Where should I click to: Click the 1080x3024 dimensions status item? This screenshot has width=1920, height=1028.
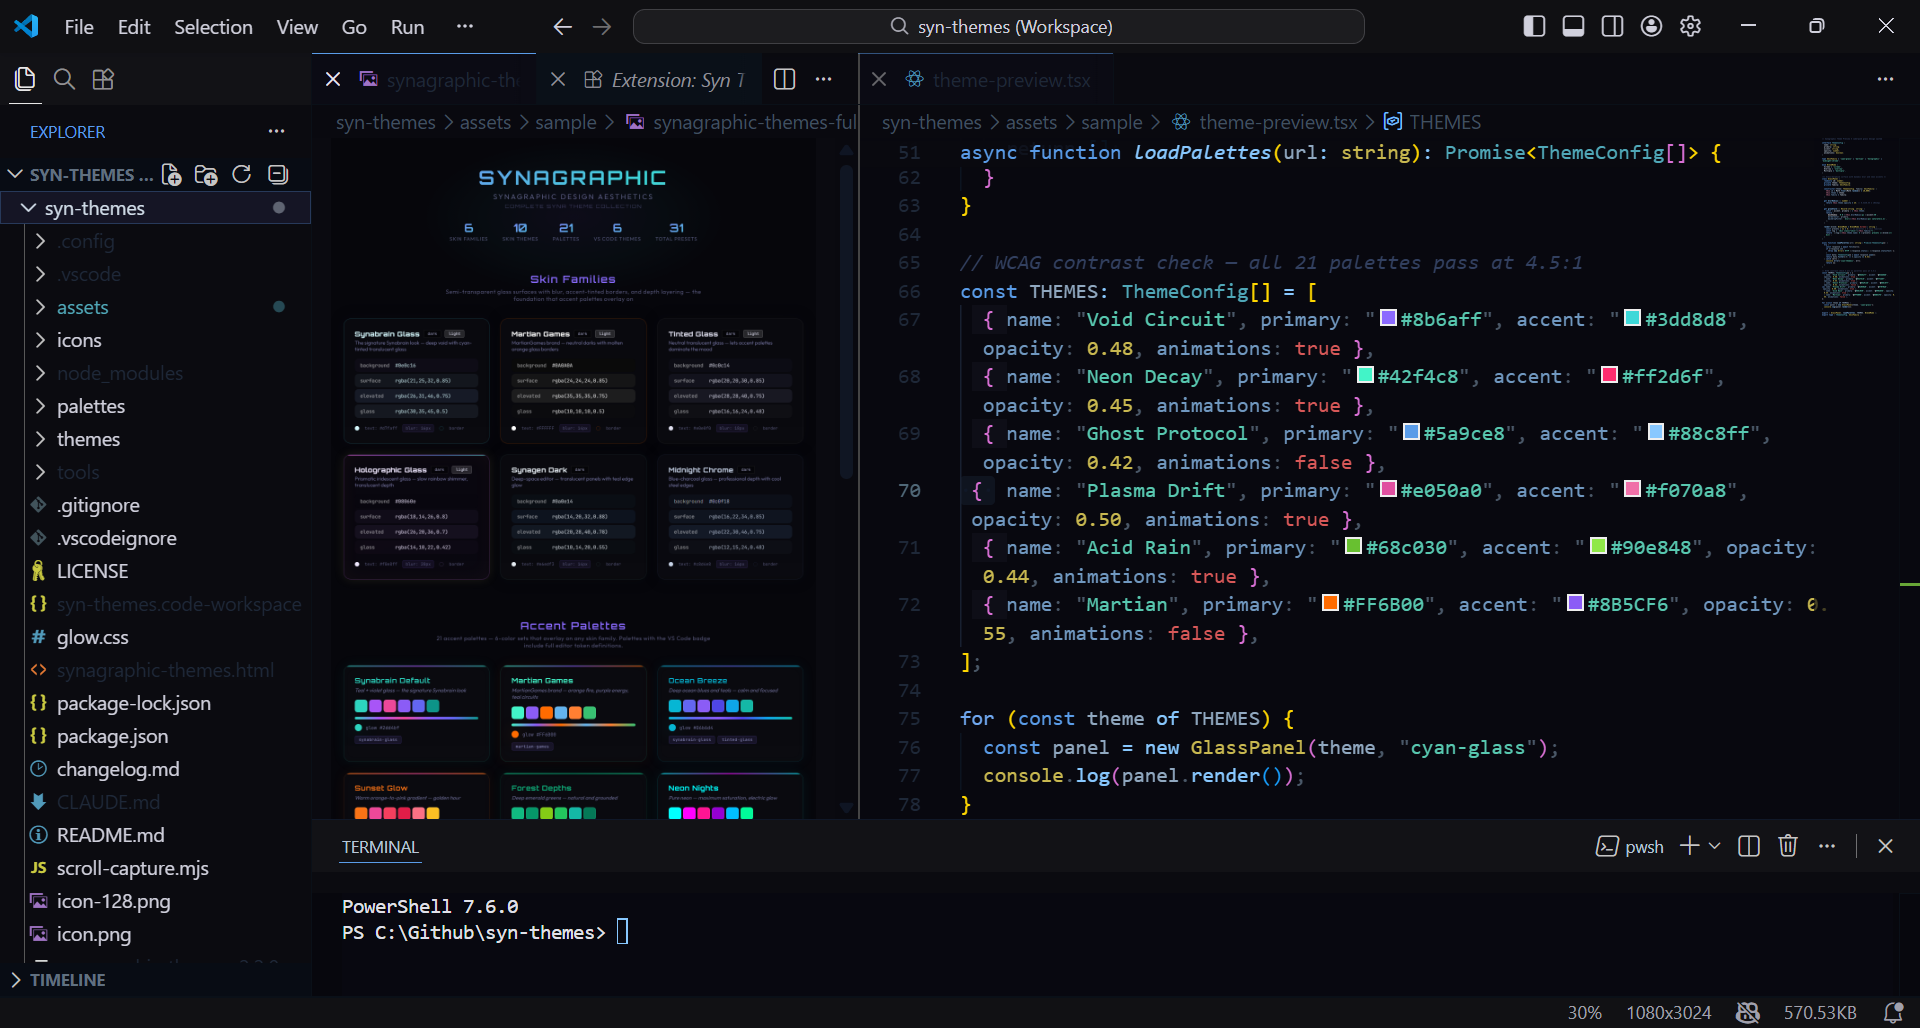[x=1669, y=1013]
